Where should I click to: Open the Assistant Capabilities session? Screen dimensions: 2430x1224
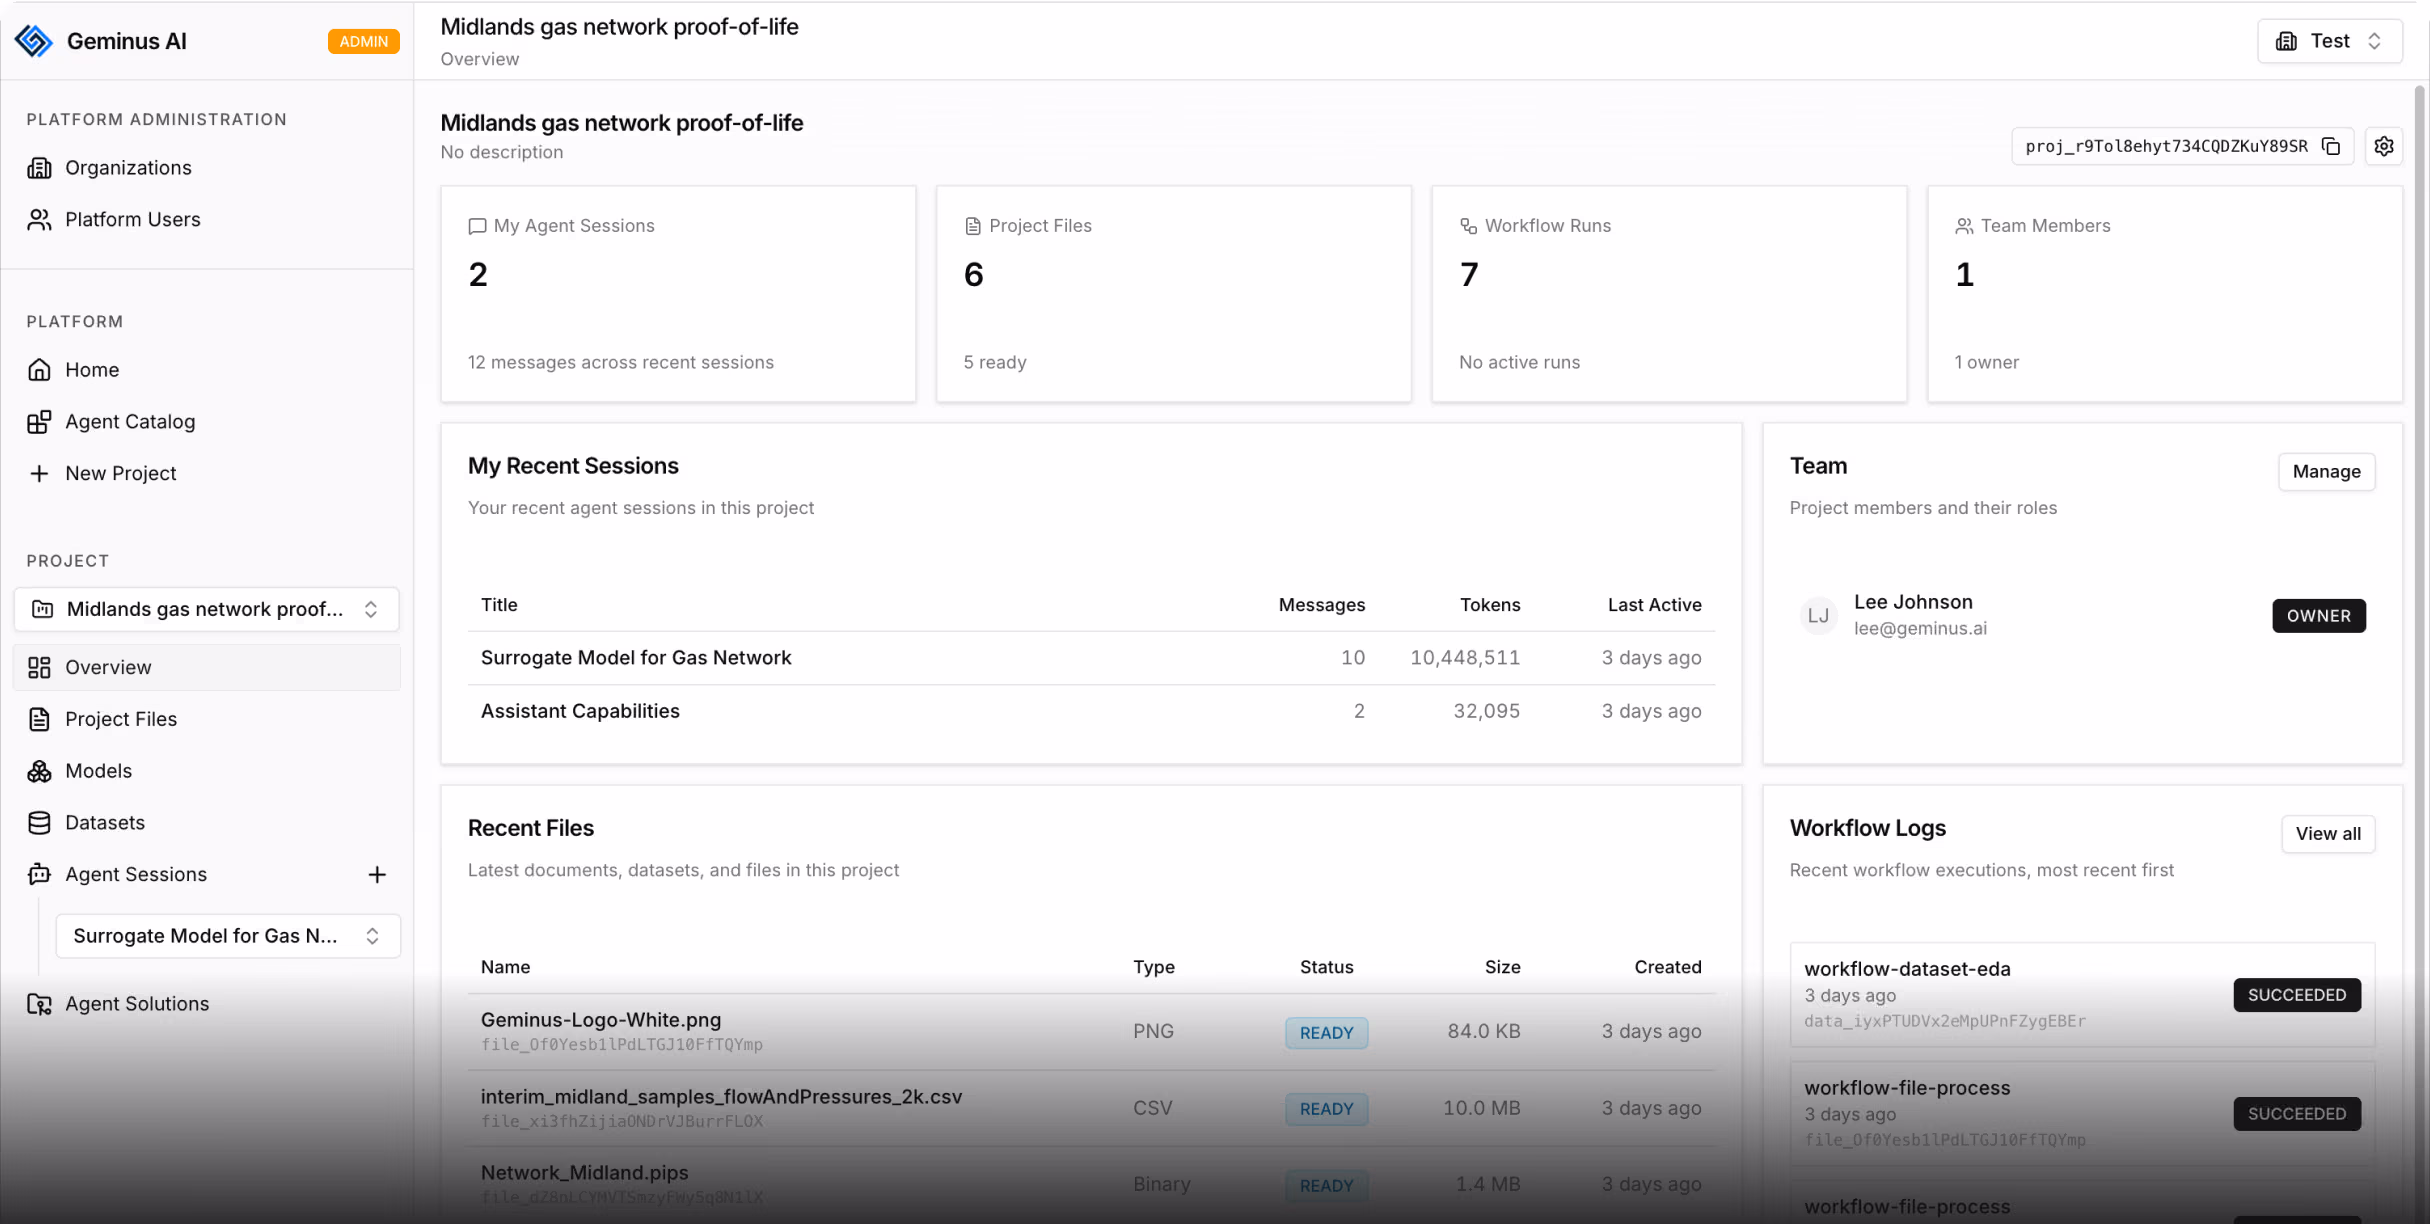[x=1091, y=711]
